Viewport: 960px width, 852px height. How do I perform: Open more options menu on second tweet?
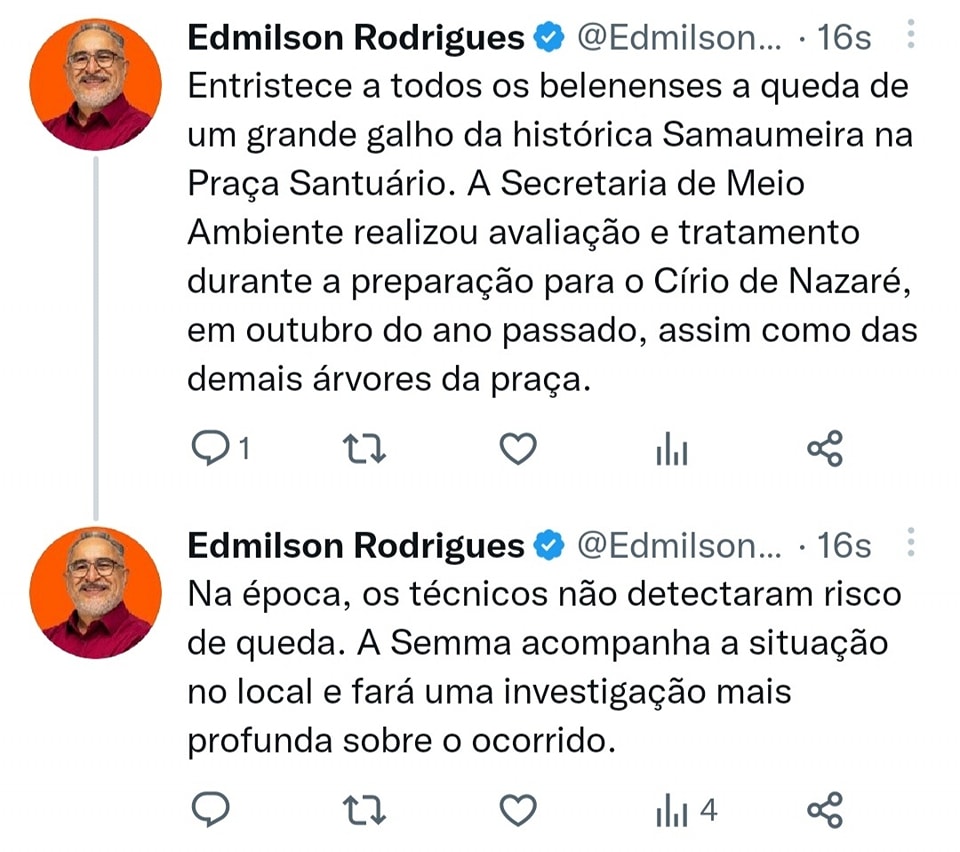tap(911, 543)
